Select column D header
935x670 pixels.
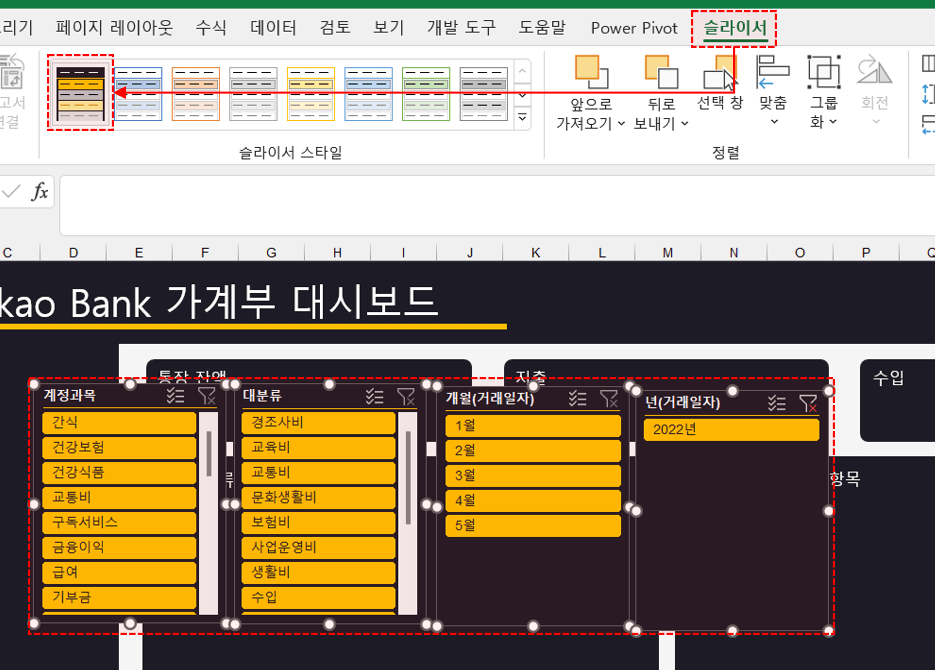coord(73,253)
